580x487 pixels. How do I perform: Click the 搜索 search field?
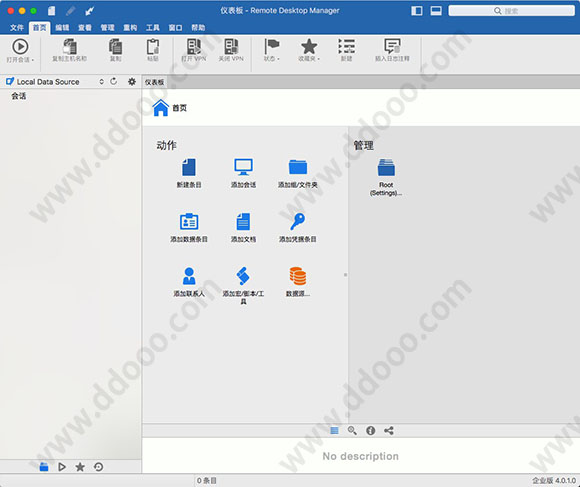tap(512, 11)
